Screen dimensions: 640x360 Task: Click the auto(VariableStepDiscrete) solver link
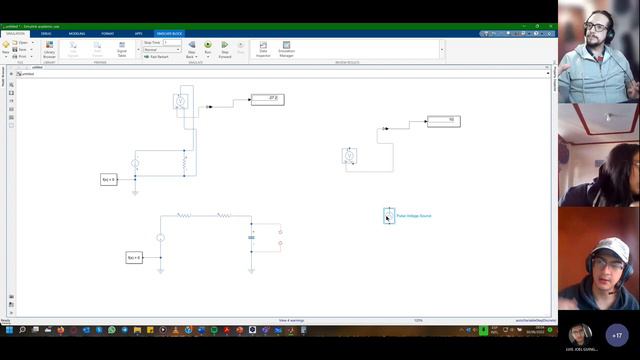[x=535, y=321]
